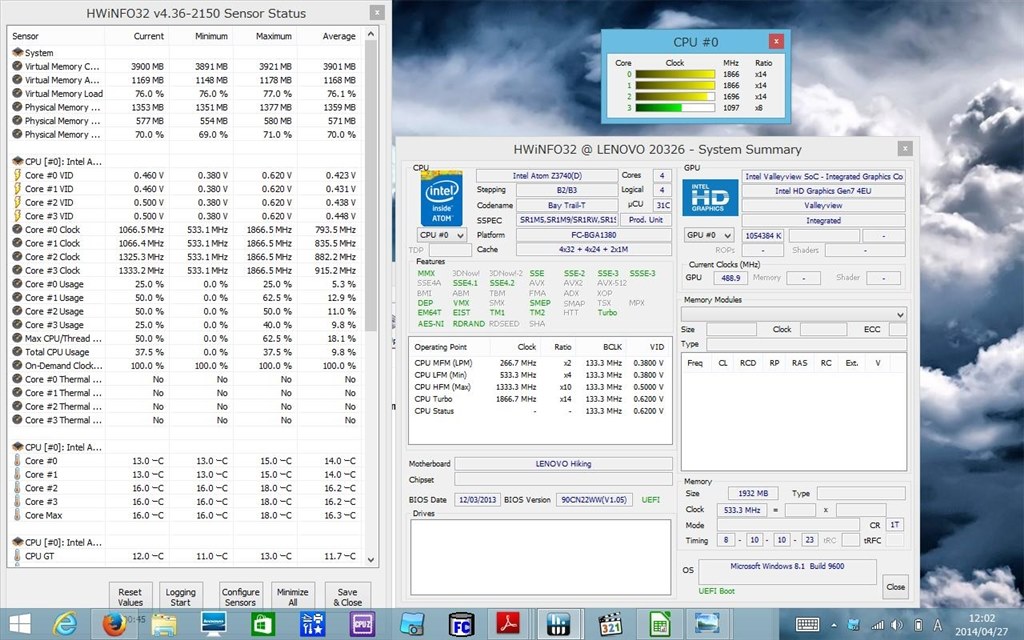Open the FC application taskbar icon
1024x640 pixels.
pos(460,624)
